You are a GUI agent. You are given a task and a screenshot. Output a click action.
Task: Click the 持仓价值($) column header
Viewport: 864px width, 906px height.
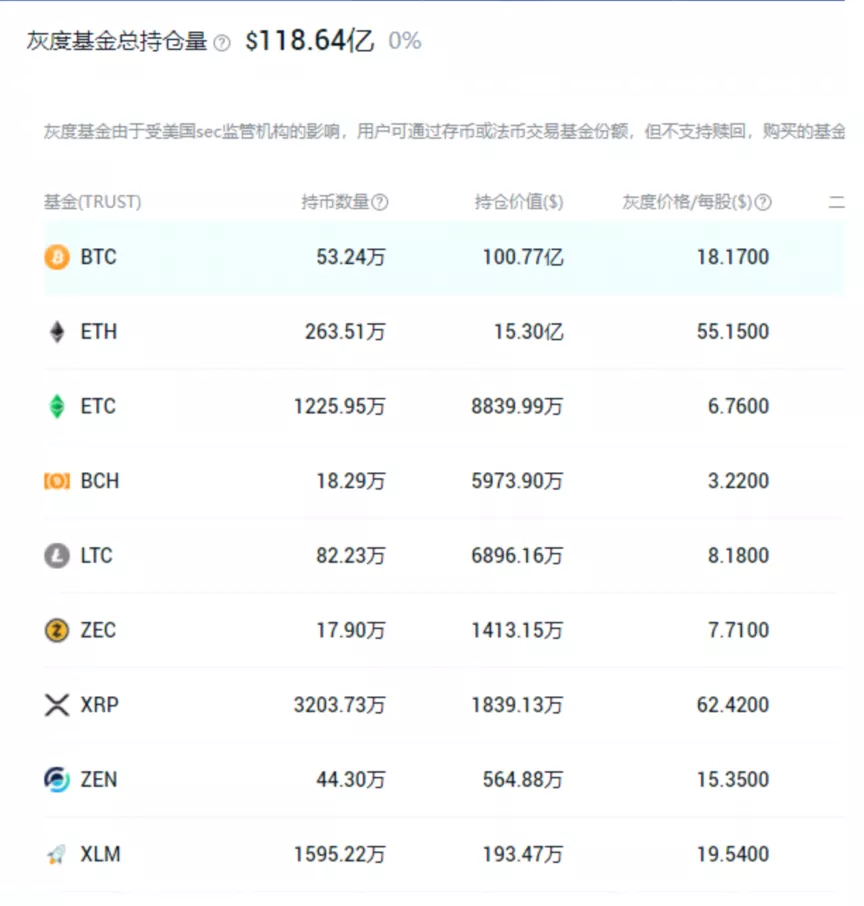(x=518, y=202)
